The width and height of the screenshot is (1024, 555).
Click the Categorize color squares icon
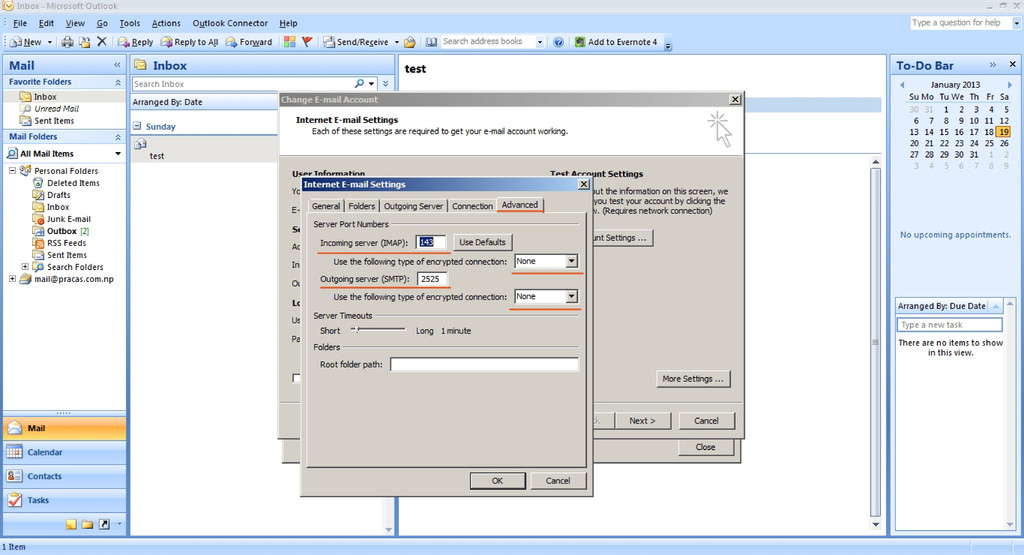click(289, 42)
